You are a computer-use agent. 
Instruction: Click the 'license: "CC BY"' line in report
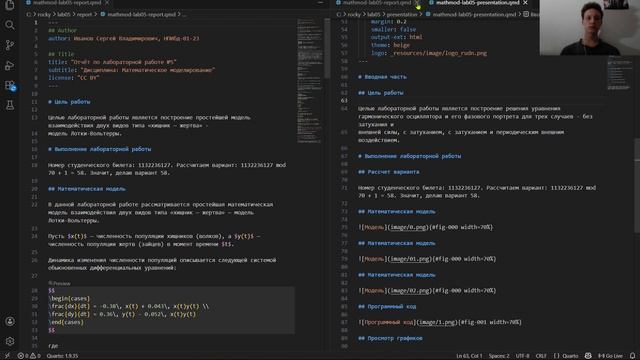click(x=74, y=78)
